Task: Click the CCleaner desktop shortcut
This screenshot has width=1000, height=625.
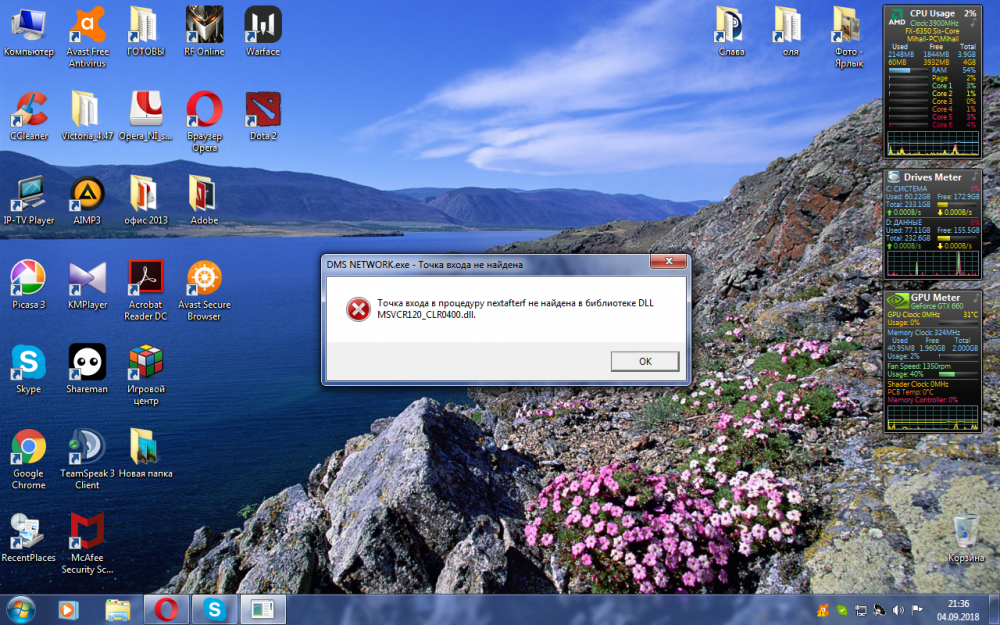Action: click(x=29, y=110)
